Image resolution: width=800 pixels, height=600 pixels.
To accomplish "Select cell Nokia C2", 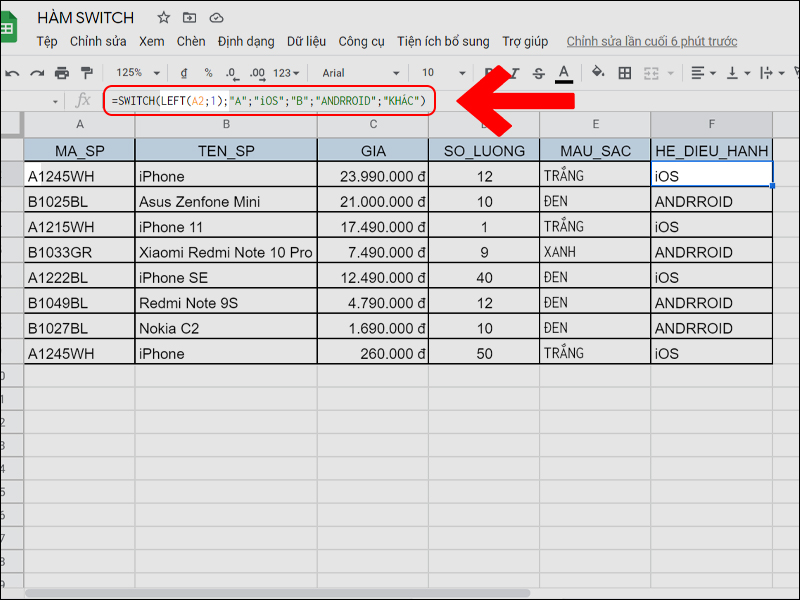I will click(x=226, y=328).
